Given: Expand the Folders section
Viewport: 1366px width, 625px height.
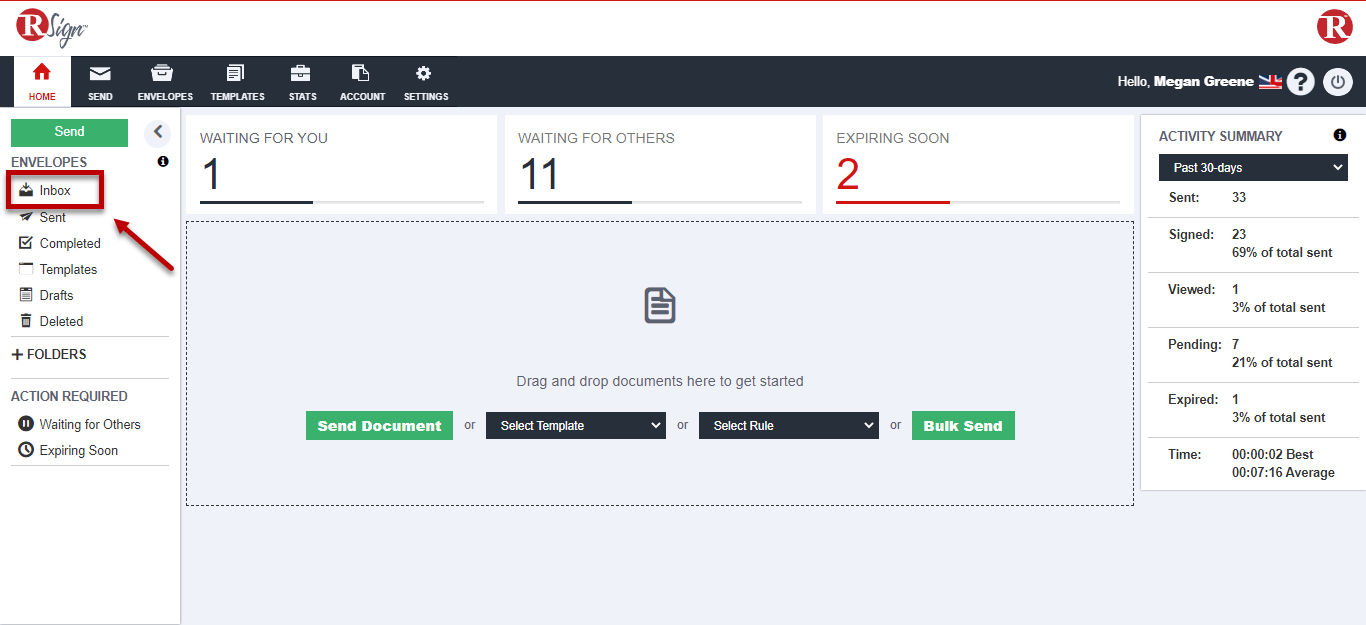Looking at the screenshot, I should point(50,355).
